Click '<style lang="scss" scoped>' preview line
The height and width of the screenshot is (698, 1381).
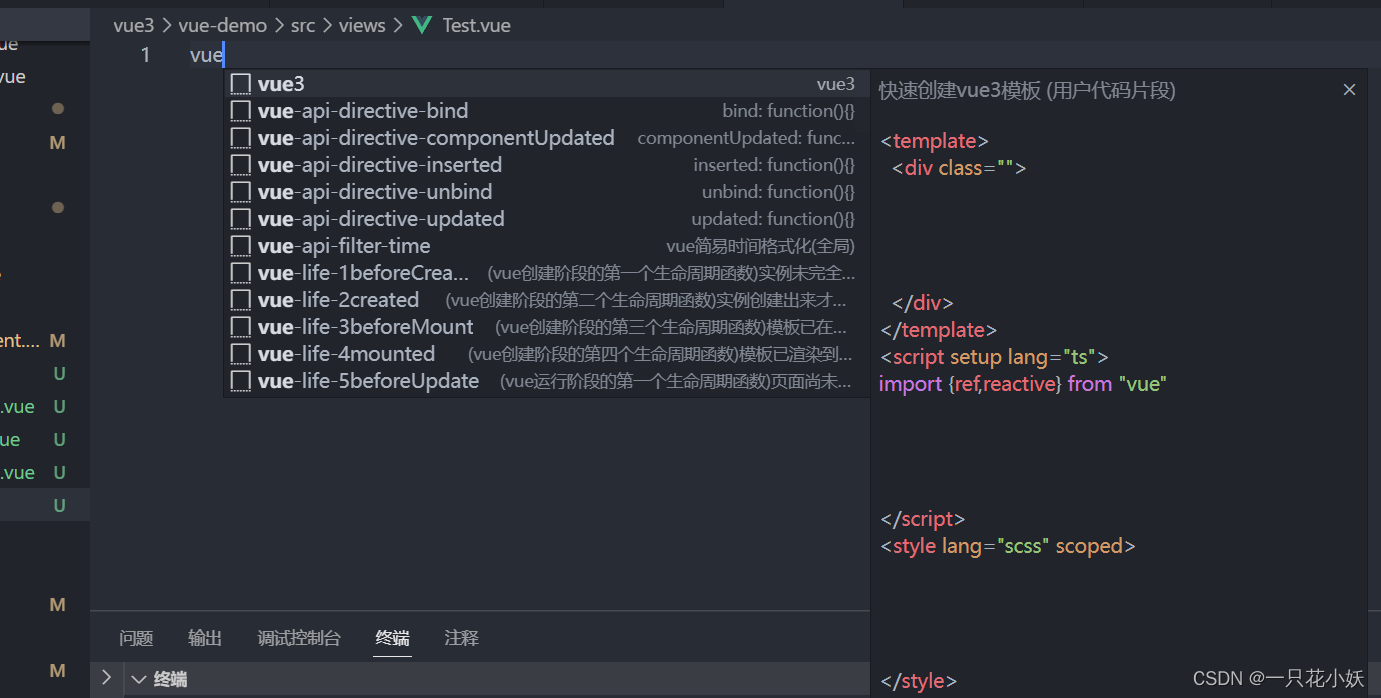(x=1008, y=546)
